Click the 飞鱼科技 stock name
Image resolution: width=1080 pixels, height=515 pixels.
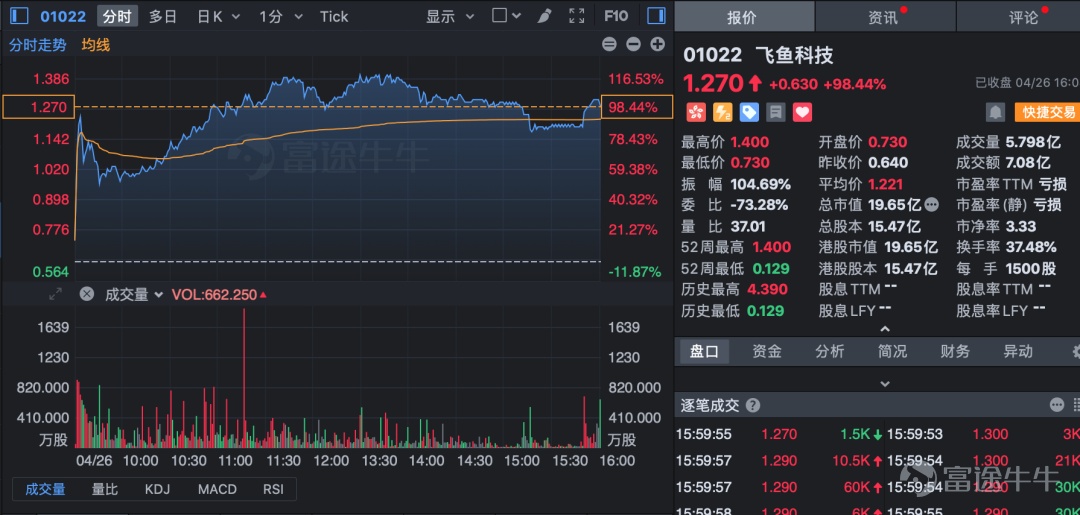[794, 55]
